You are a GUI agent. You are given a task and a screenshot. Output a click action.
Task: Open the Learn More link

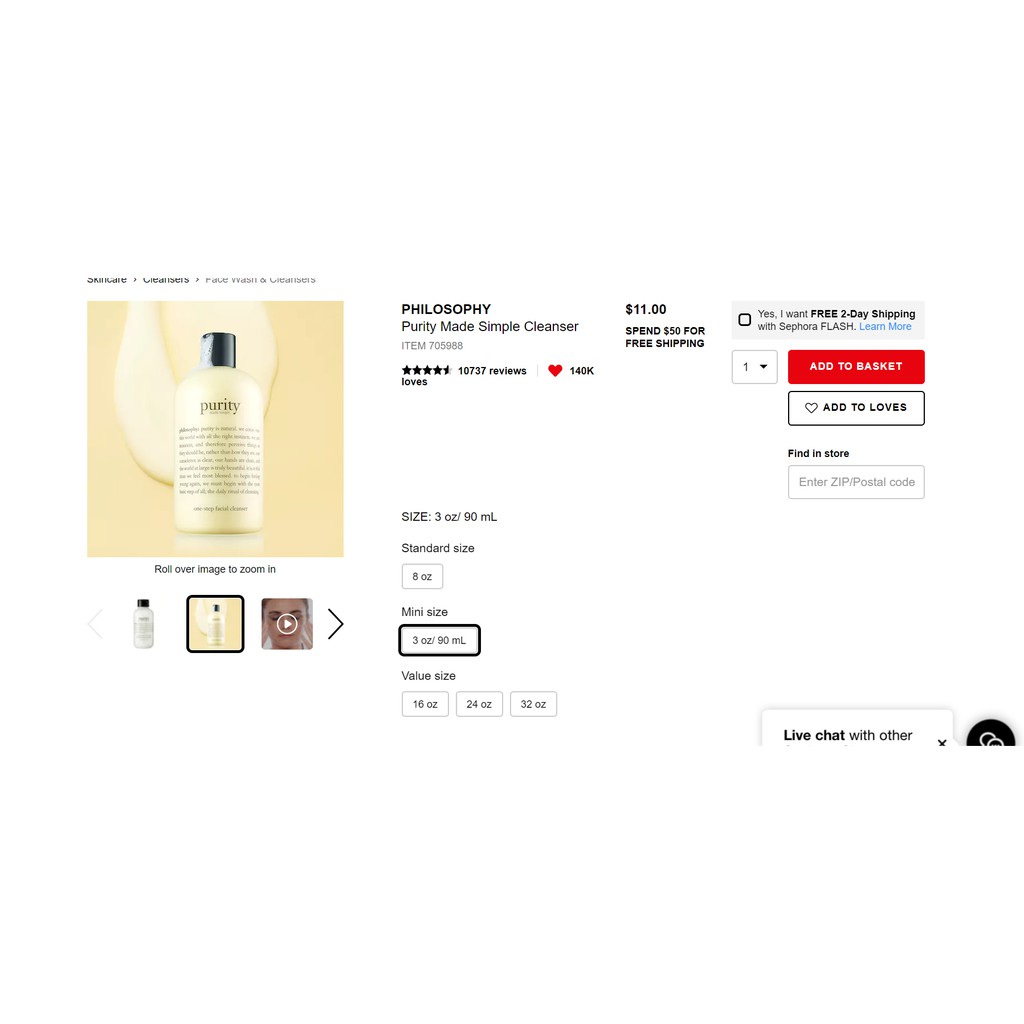pos(885,327)
